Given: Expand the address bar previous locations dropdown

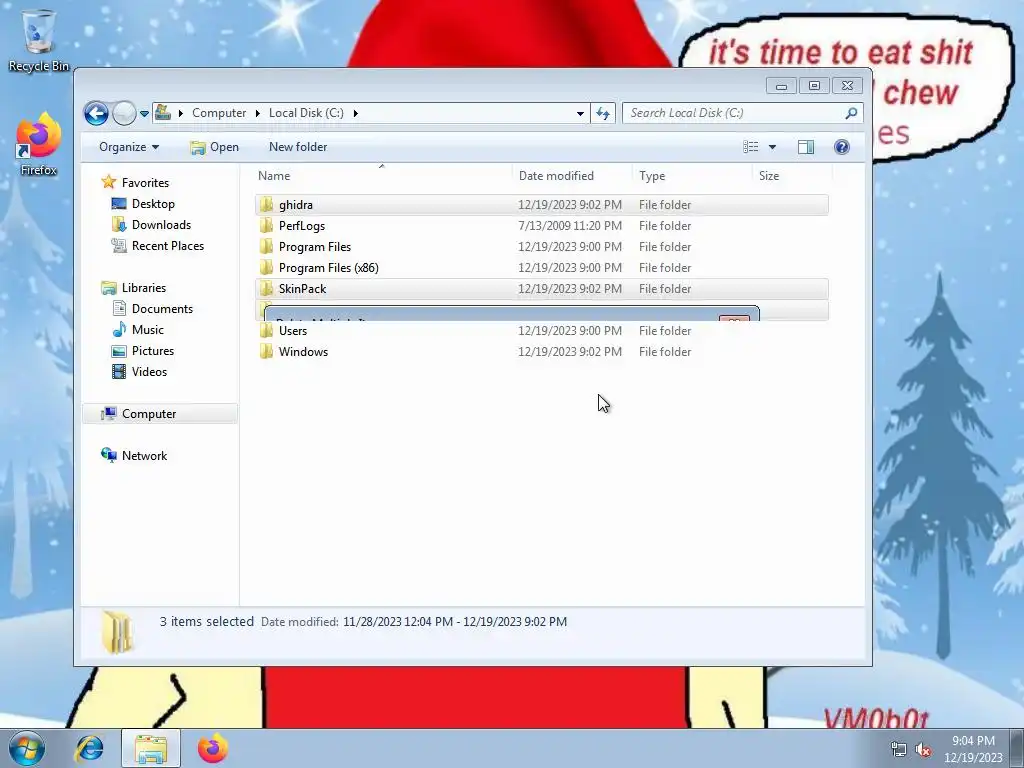Looking at the screenshot, I should (x=580, y=113).
